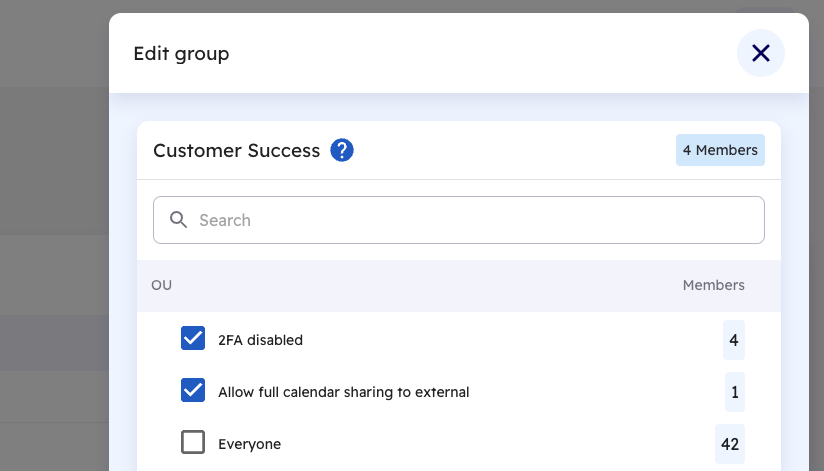Uncheck Allow full calendar sharing to external
The height and width of the screenshot is (471, 824).
[x=193, y=390]
